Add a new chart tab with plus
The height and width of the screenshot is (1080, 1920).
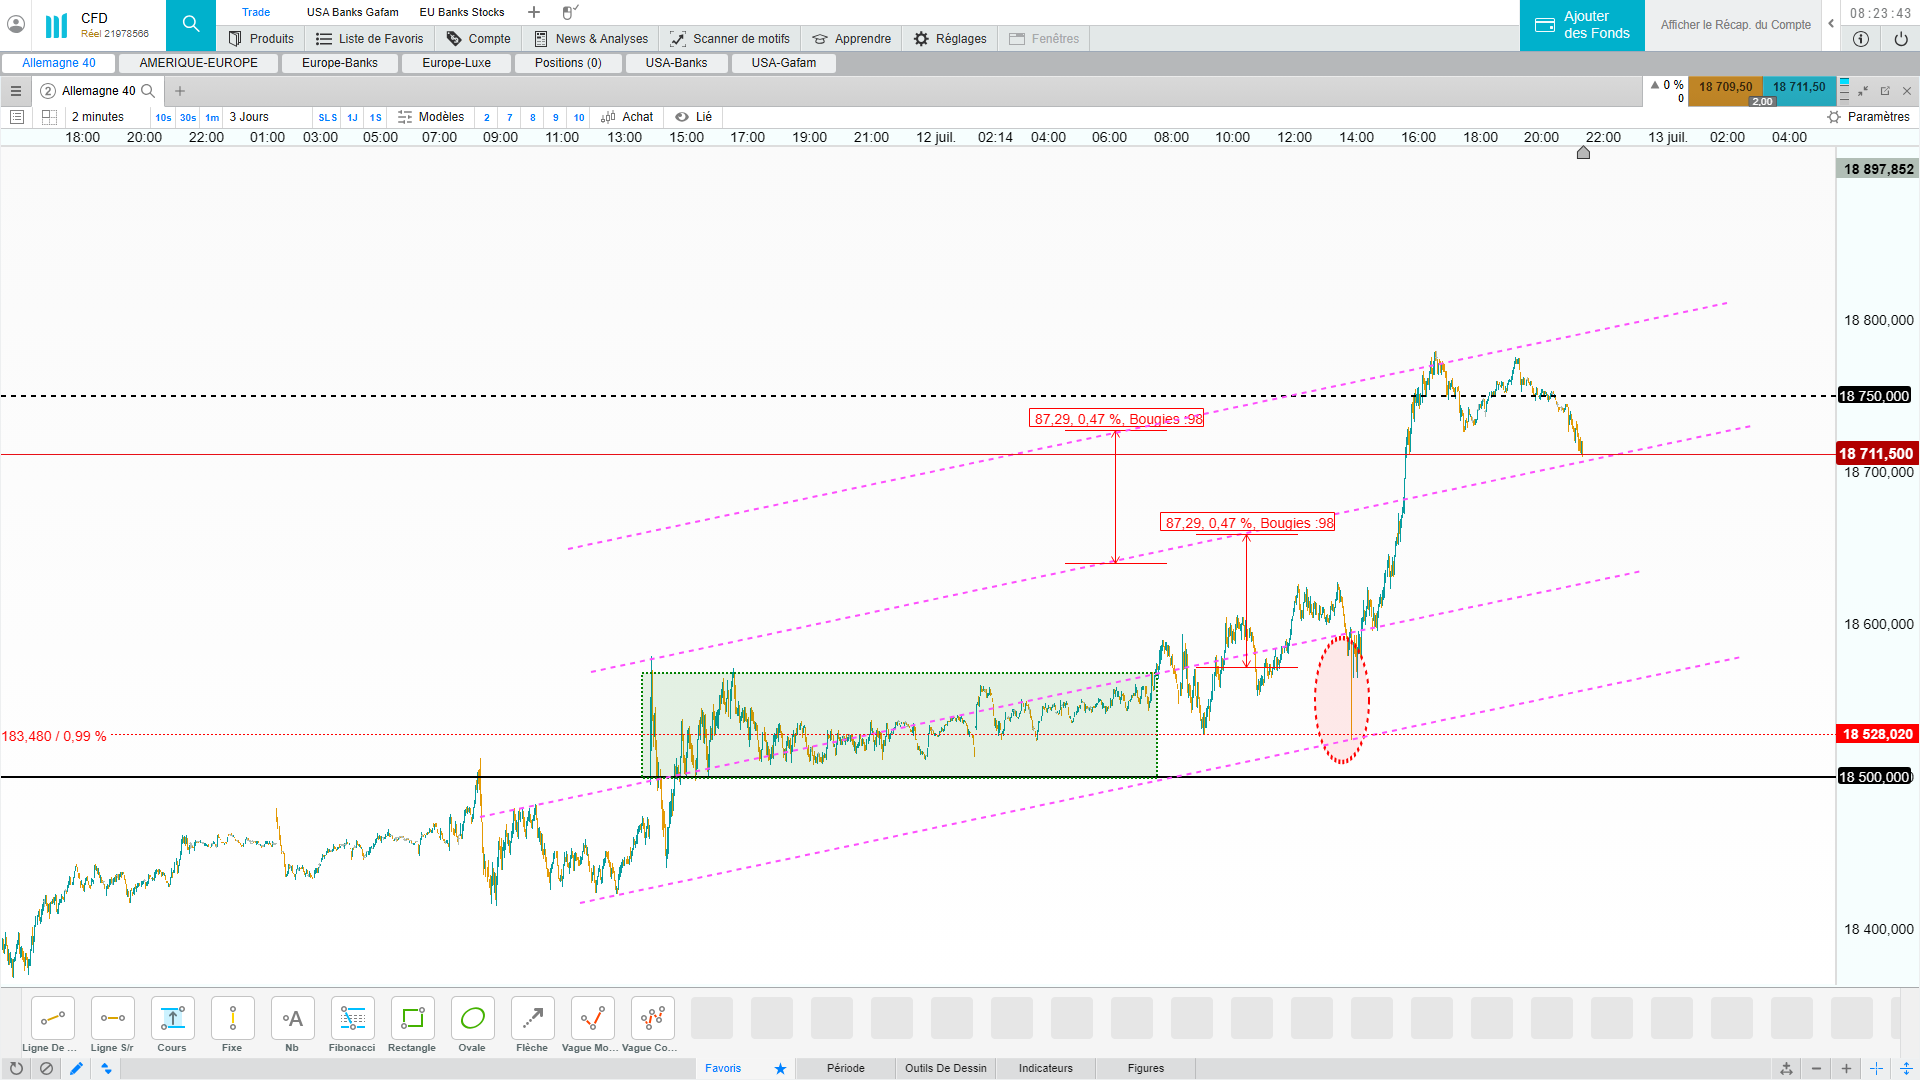pos(180,91)
